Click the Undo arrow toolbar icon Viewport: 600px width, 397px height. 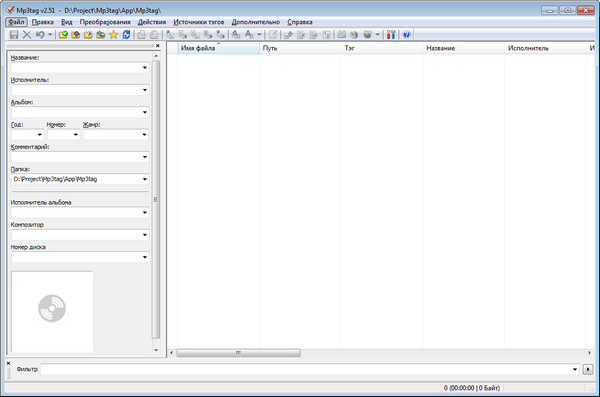[40, 35]
